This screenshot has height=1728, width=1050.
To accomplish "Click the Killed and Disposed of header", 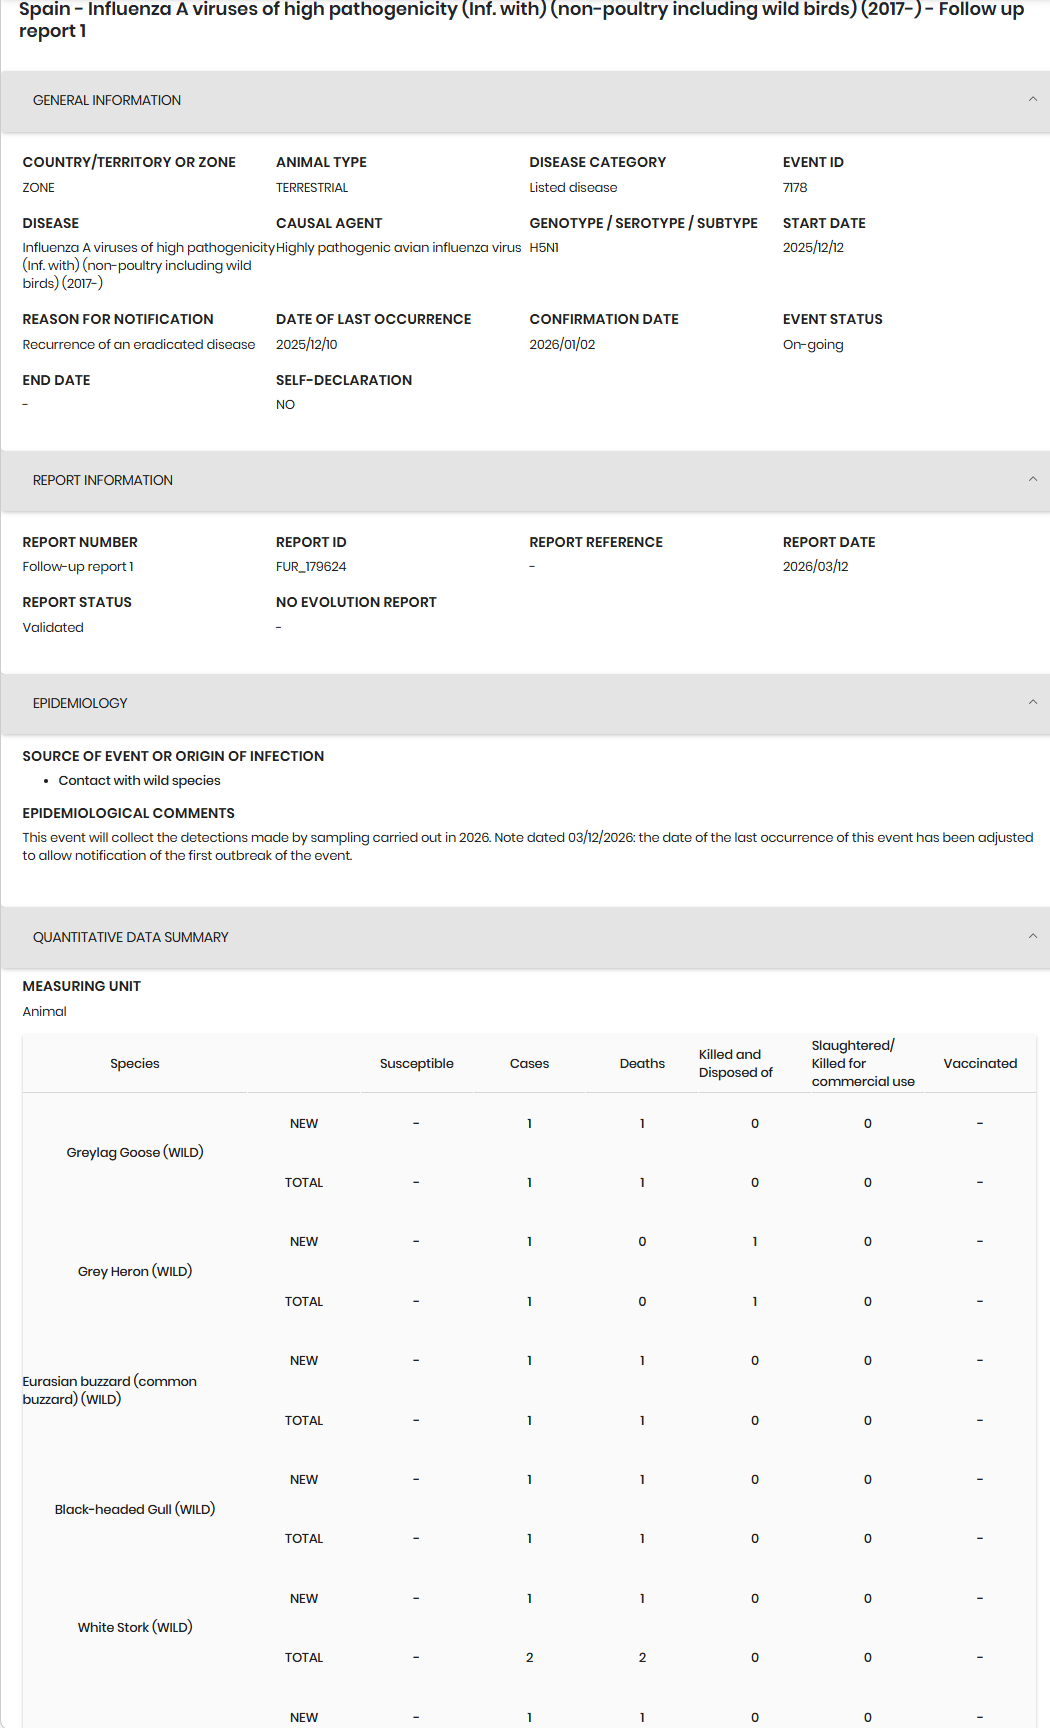I will pos(735,1064).
